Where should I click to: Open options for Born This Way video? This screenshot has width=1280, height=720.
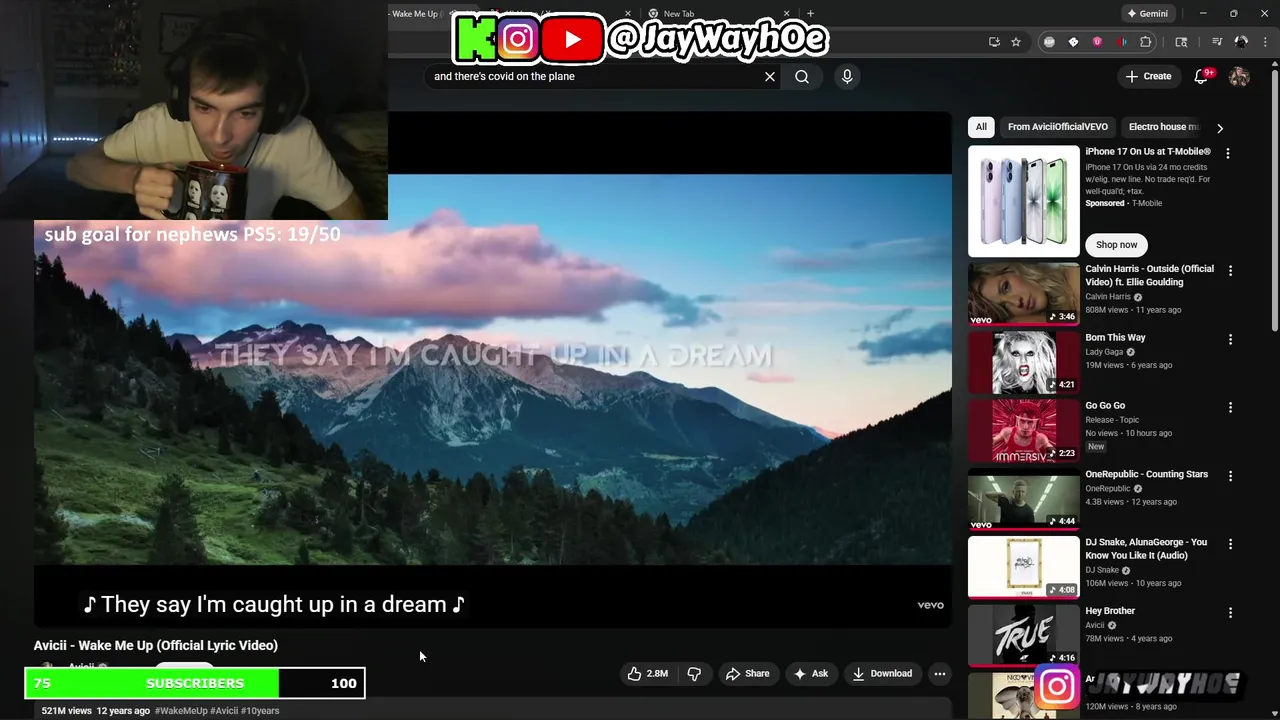tap(1230, 340)
